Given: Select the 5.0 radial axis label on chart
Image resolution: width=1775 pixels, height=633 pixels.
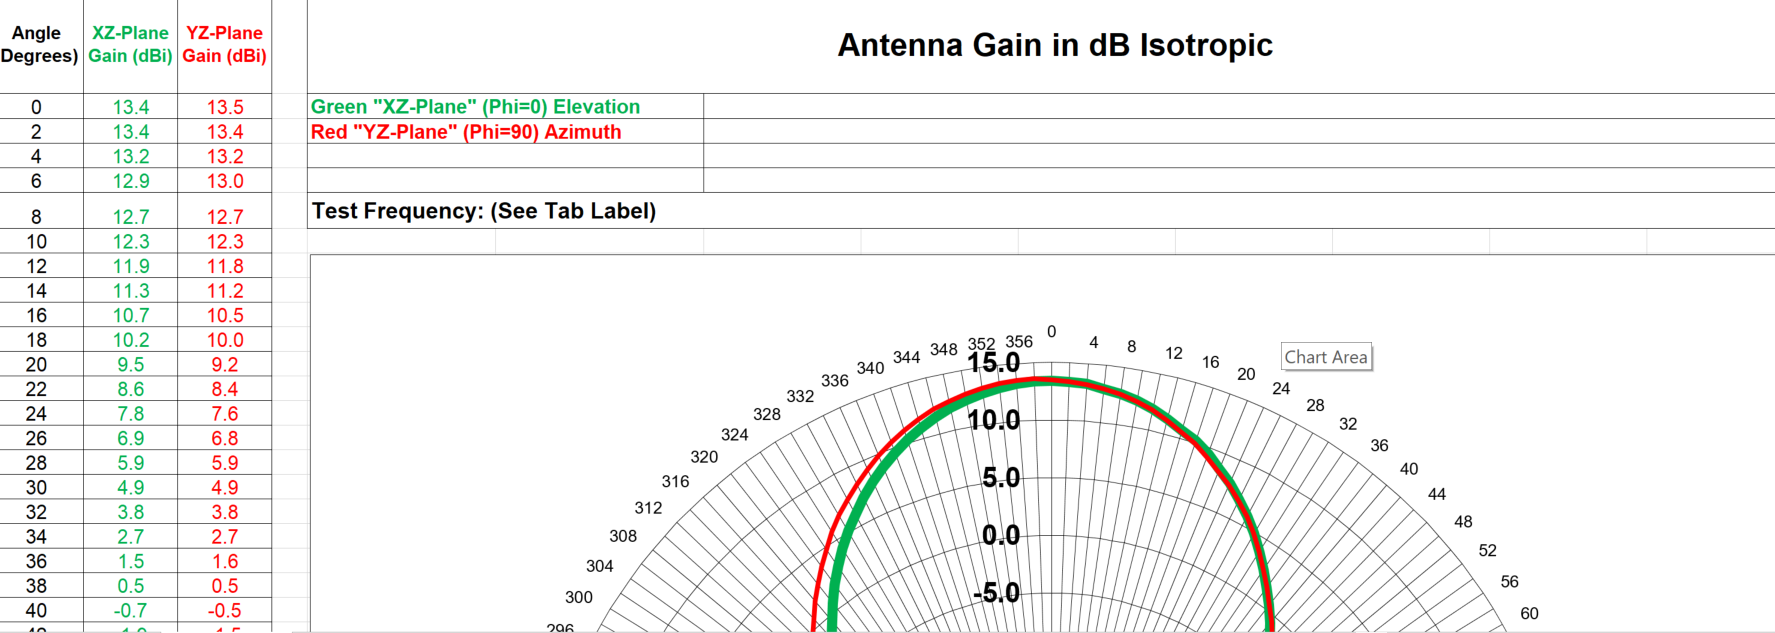Looking at the screenshot, I should [1001, 478].
